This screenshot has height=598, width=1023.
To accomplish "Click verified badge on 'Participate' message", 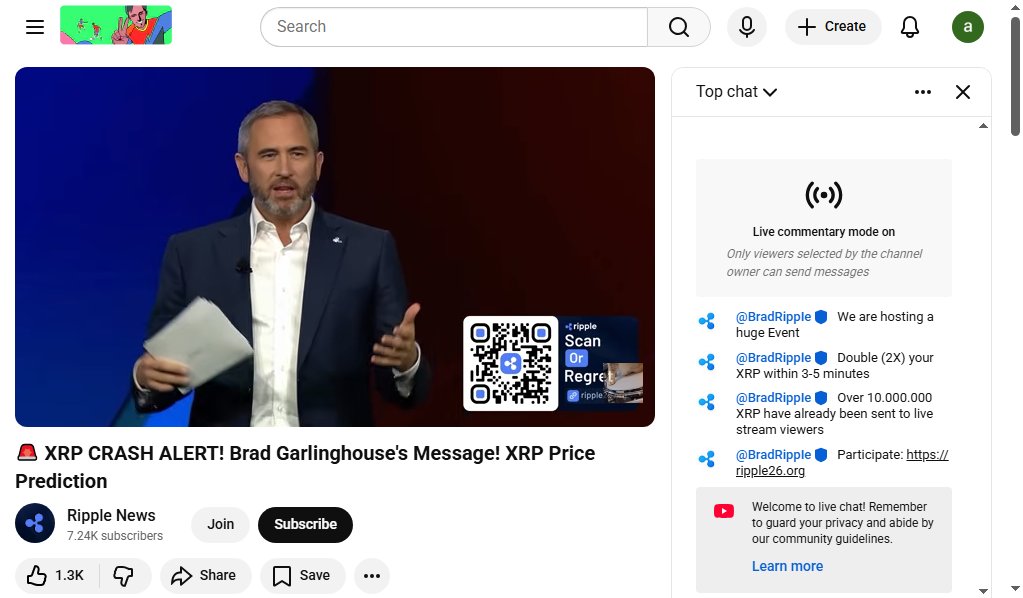I will tap(821, 455).
